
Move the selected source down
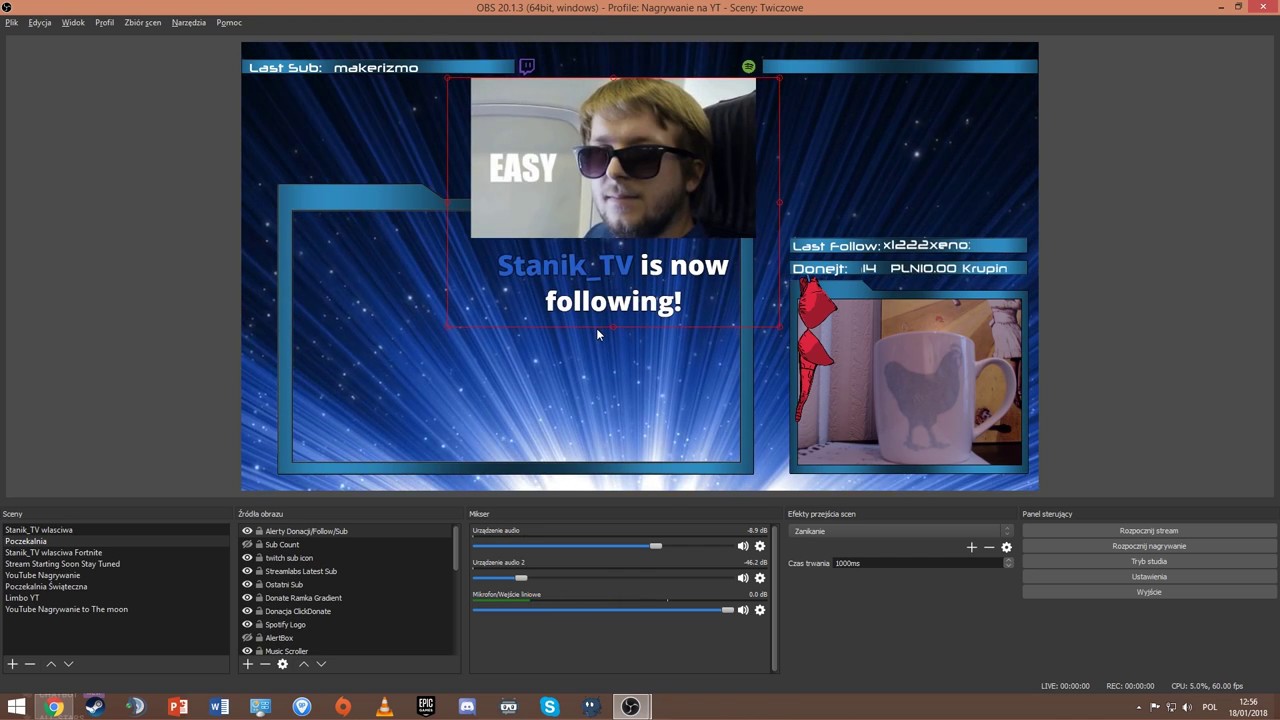click(321, 664)
